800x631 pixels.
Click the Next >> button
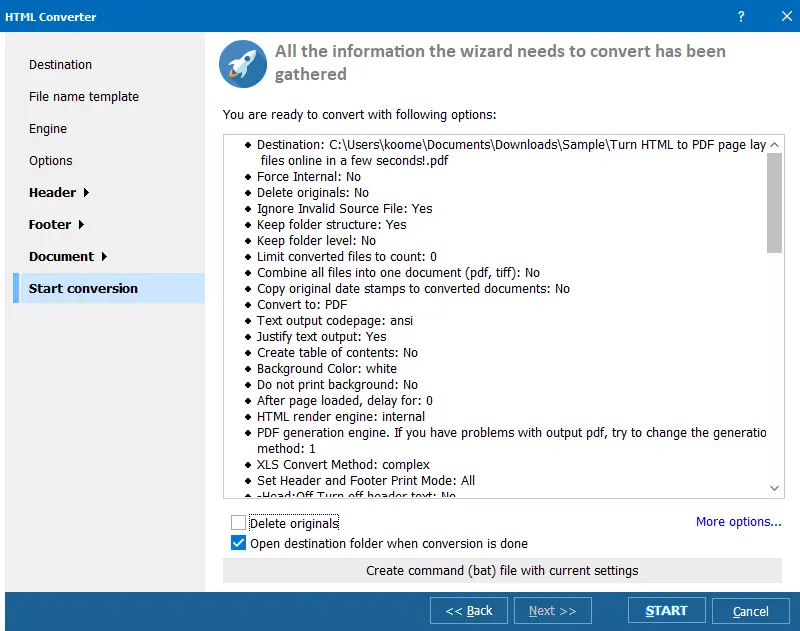553,611
